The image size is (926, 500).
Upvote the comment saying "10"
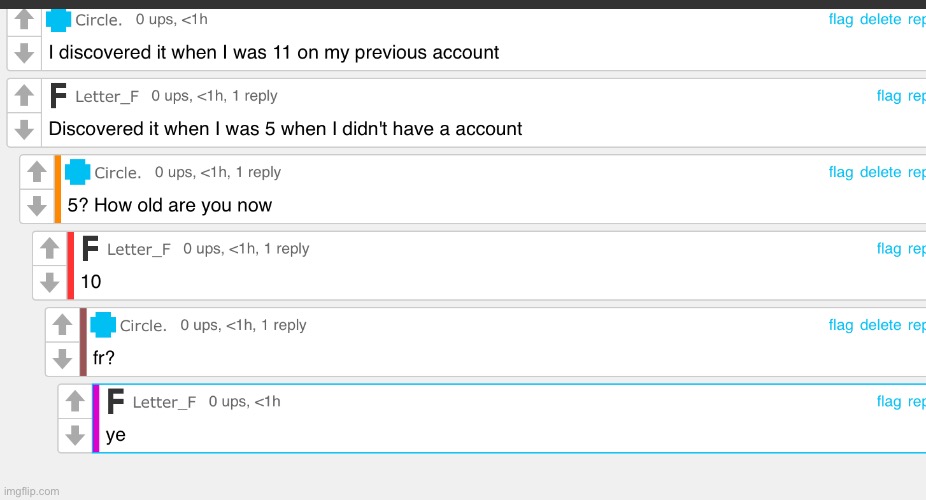point(50,250)
